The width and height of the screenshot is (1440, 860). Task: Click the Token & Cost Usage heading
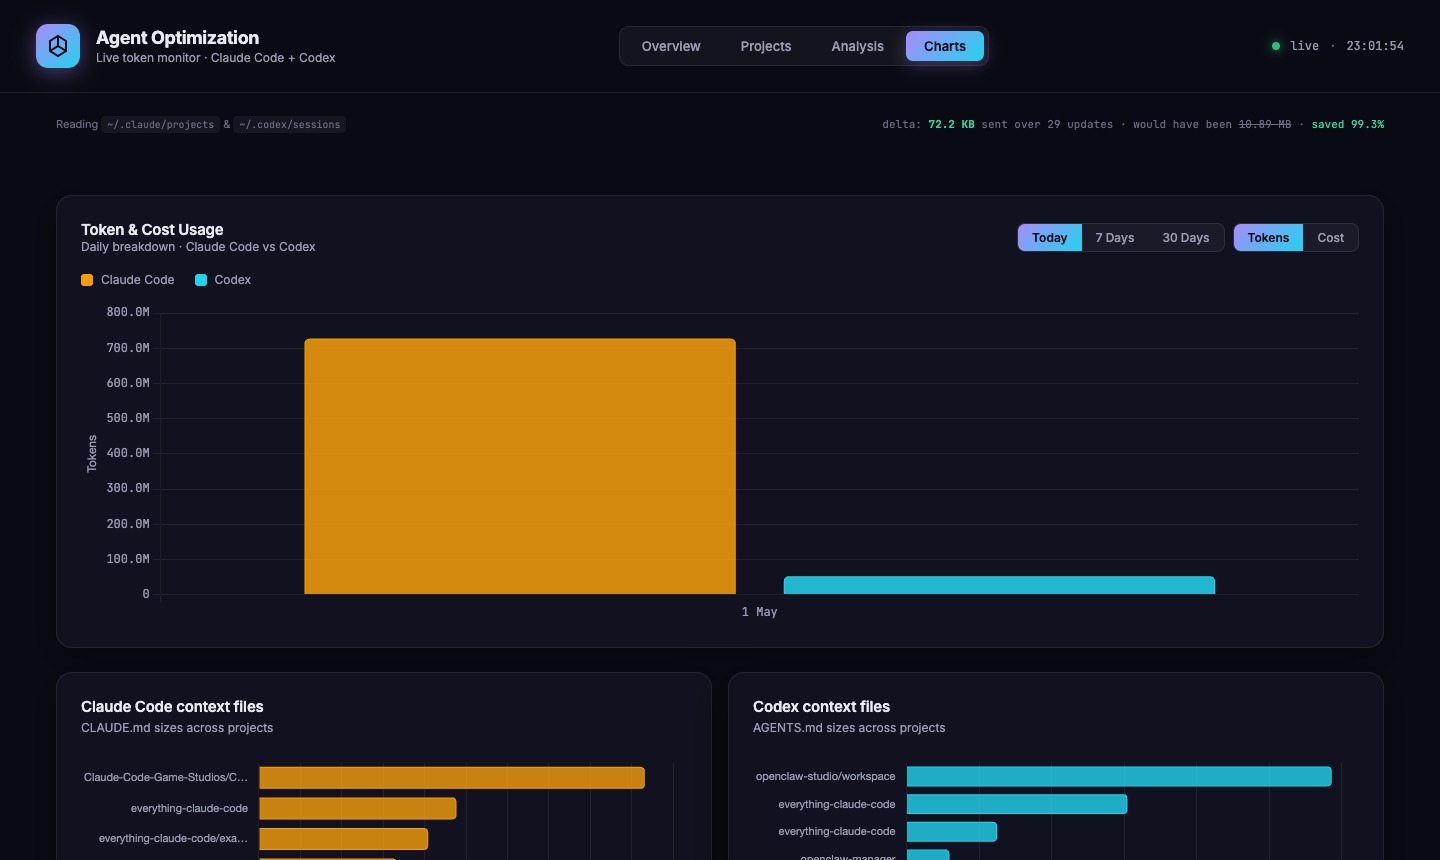click(x=152, y=230)
